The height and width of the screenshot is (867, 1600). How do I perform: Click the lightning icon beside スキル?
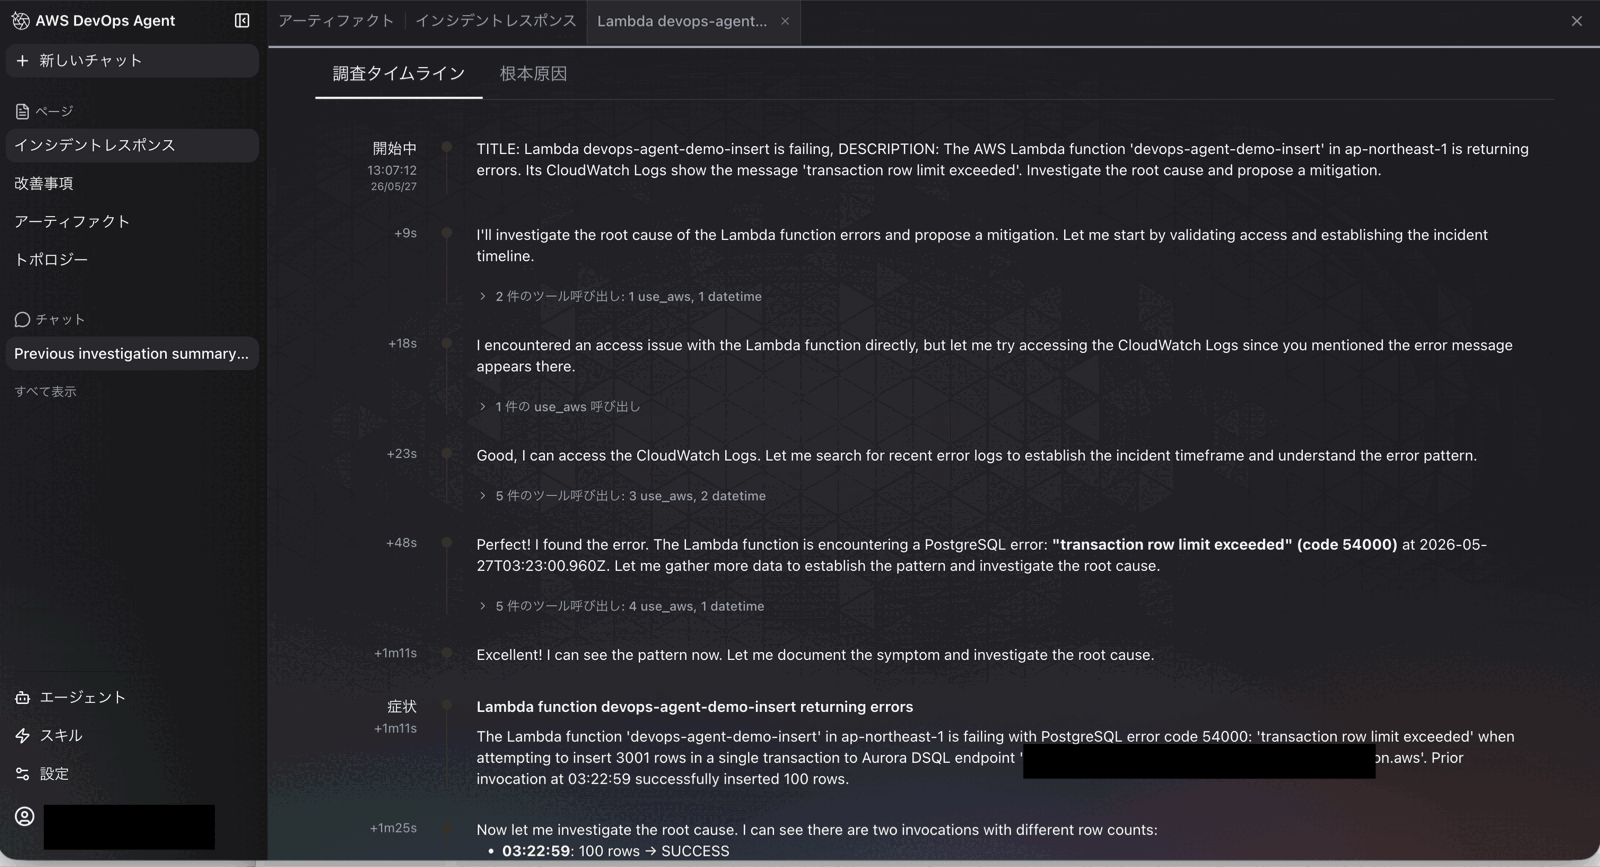click(22, 736)
